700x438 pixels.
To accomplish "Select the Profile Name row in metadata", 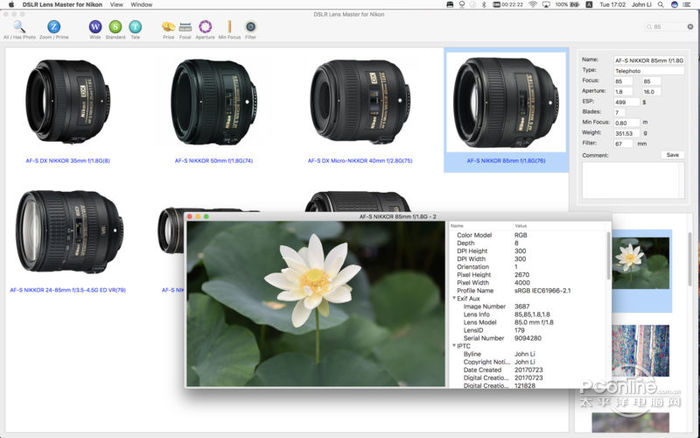I will tap(529, 291).
